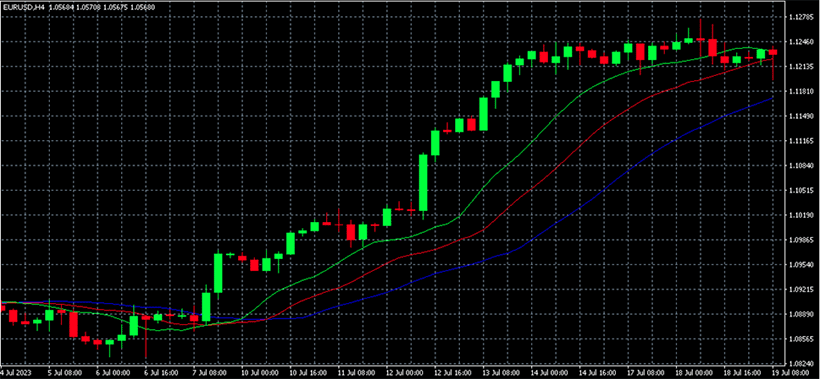This screenshot has width=820, height=379.
Task: Click the EURUSD,H4 chart symbol label
Action: pos(23,8)
